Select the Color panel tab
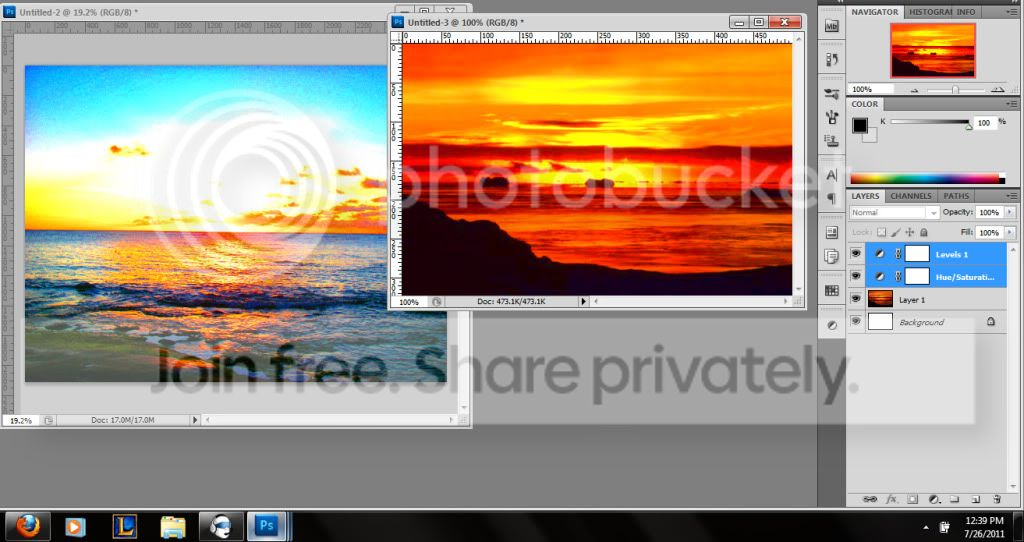 pyautogui.click(x=865, y=104)
